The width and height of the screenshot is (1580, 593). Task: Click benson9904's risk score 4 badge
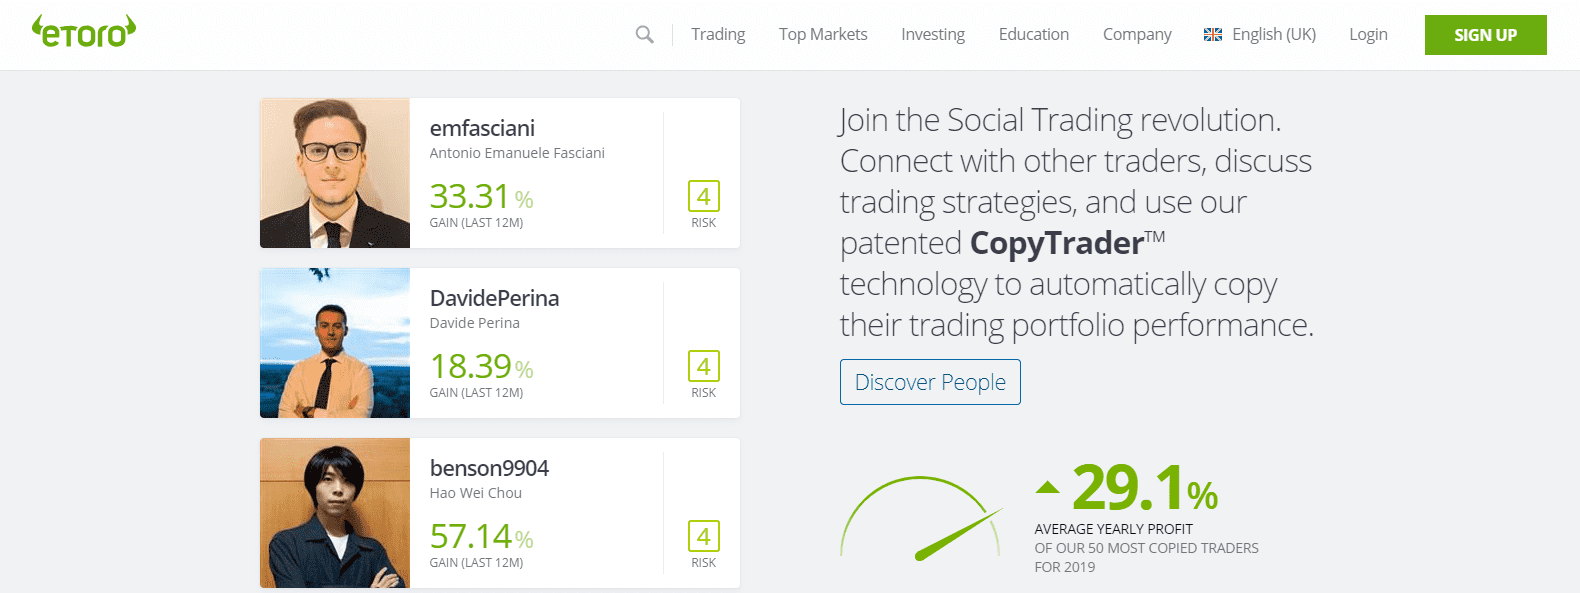click(703, 536)
